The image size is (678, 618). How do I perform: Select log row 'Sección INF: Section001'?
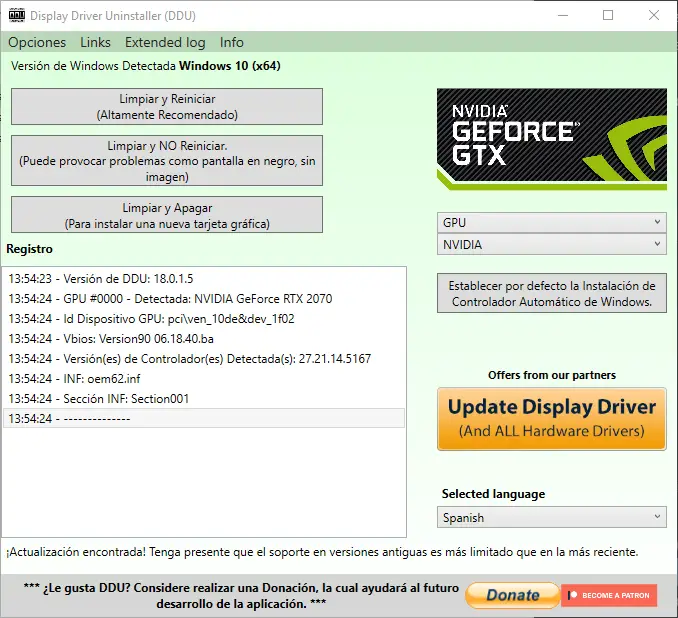204,399
